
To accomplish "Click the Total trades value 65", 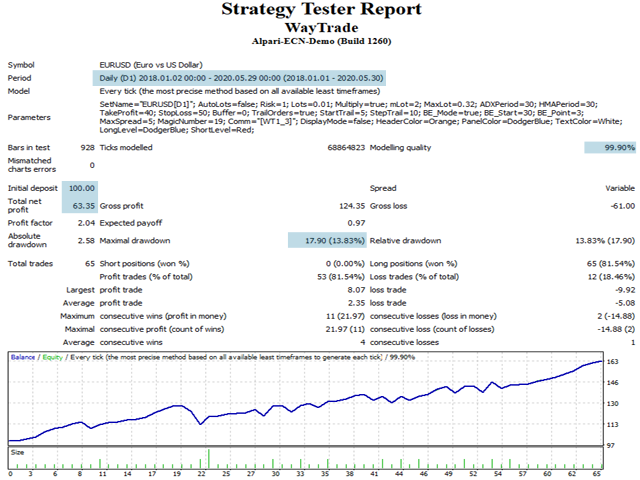I will 90,264.
